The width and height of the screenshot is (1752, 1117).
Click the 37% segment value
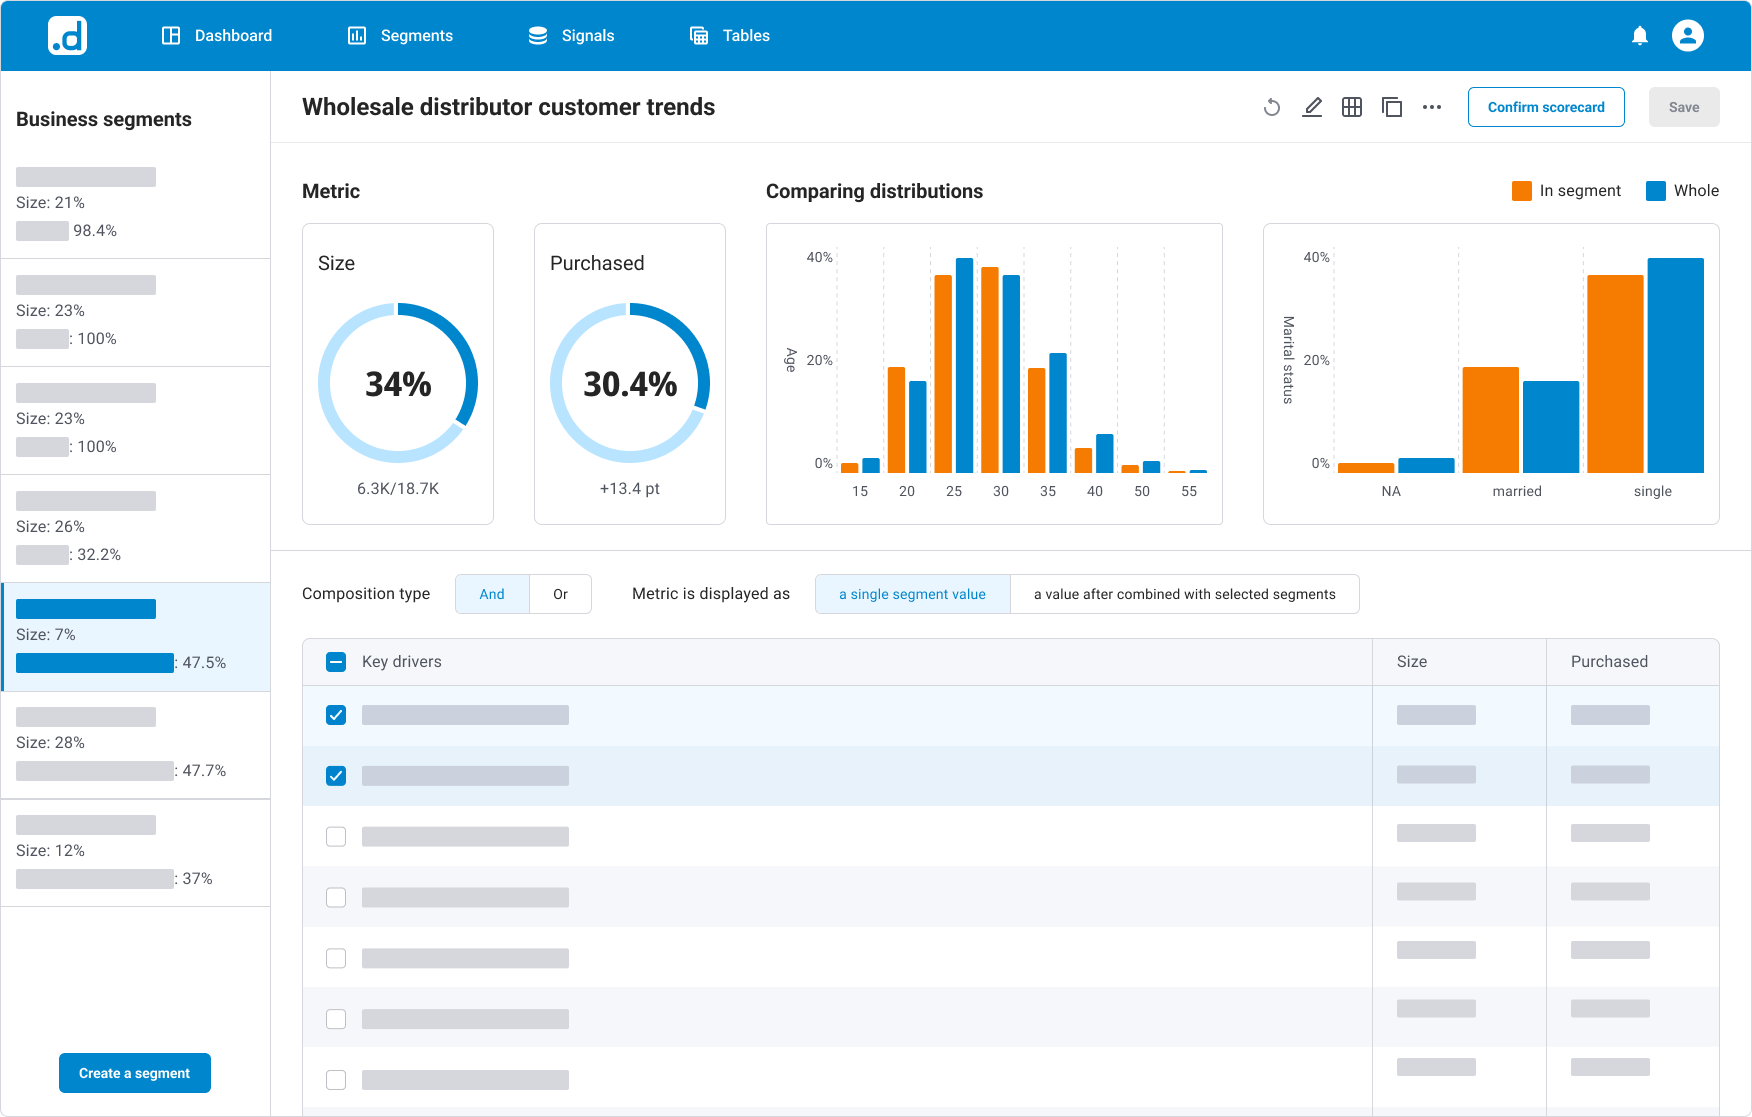coord(197,879)
